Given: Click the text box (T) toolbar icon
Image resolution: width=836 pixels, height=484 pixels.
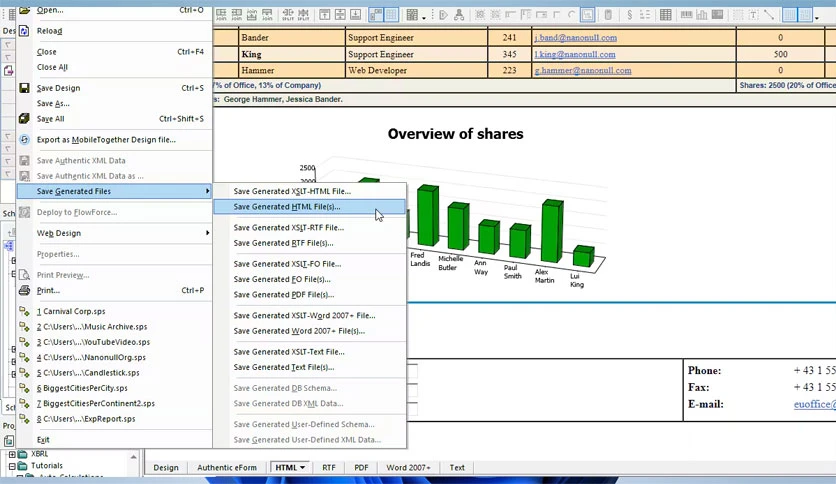Looking at the screenshot, I should [753, 15].
